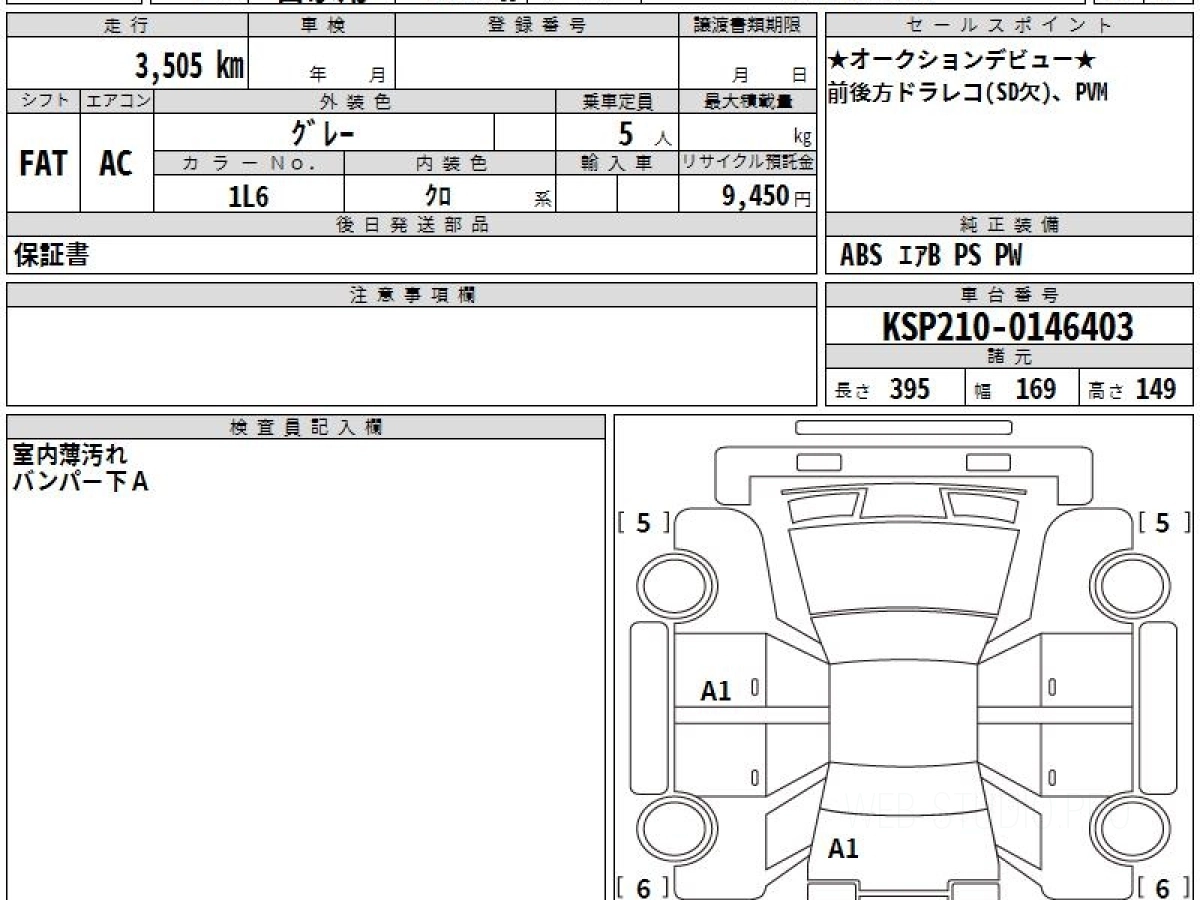Viewport: 1200px width, 900px height.
Task: Select the recycle deposit 9,450円
Action: pyautogui.click(x=766, y=196)
